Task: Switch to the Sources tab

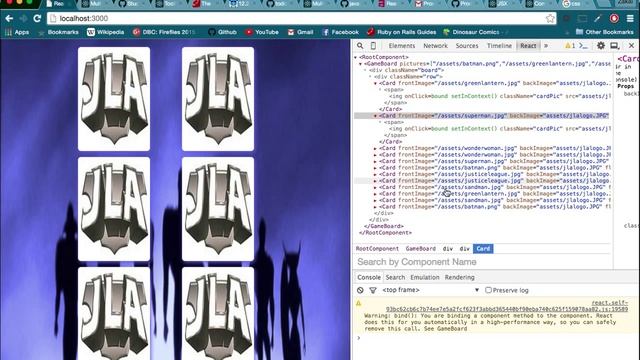Action: click(467, 46)
